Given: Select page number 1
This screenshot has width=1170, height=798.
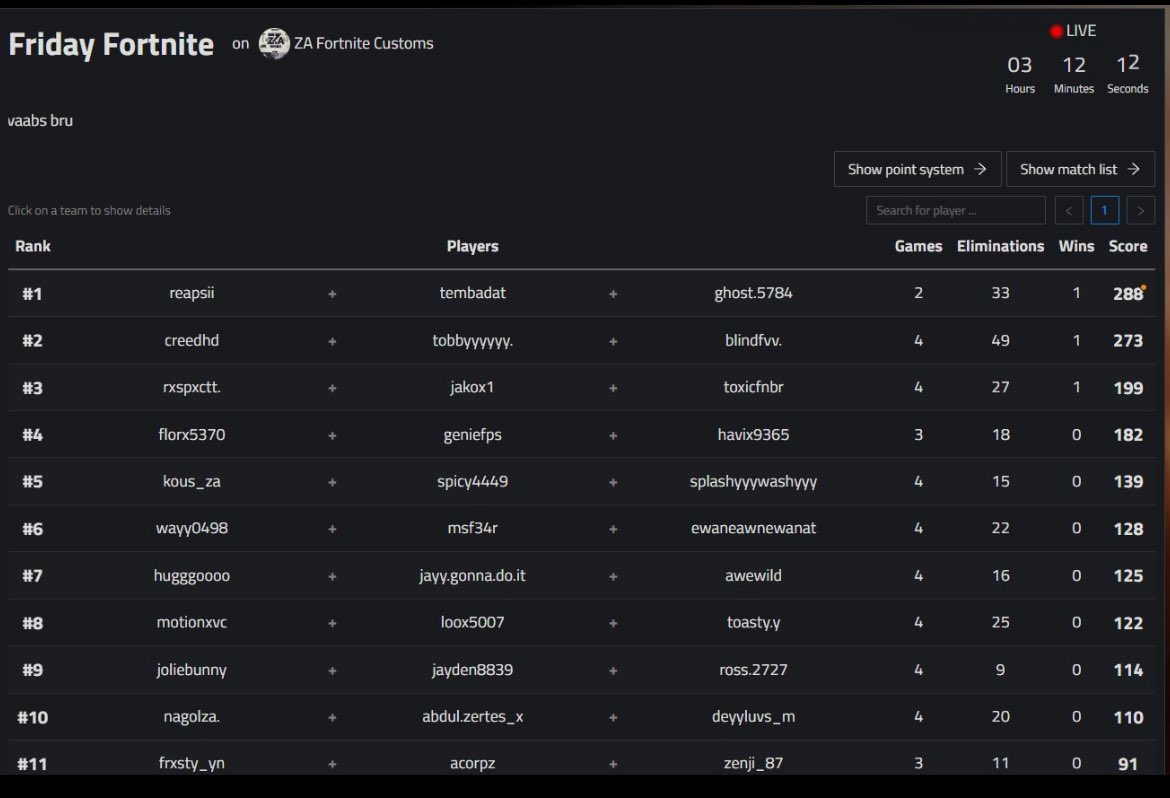Looking at the screenshot, I should (1105, 211).
